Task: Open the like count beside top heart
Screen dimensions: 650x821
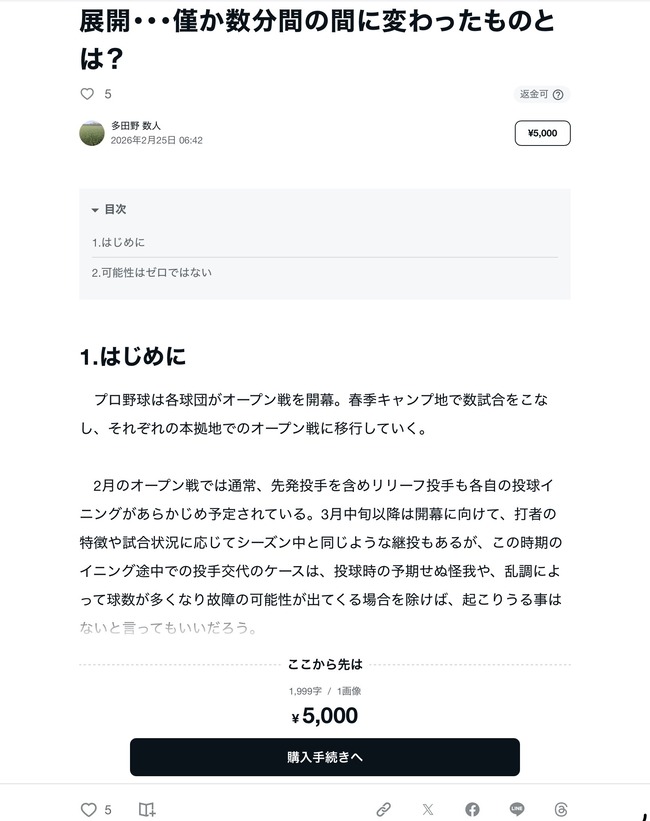Action: (x=108, y=94)
